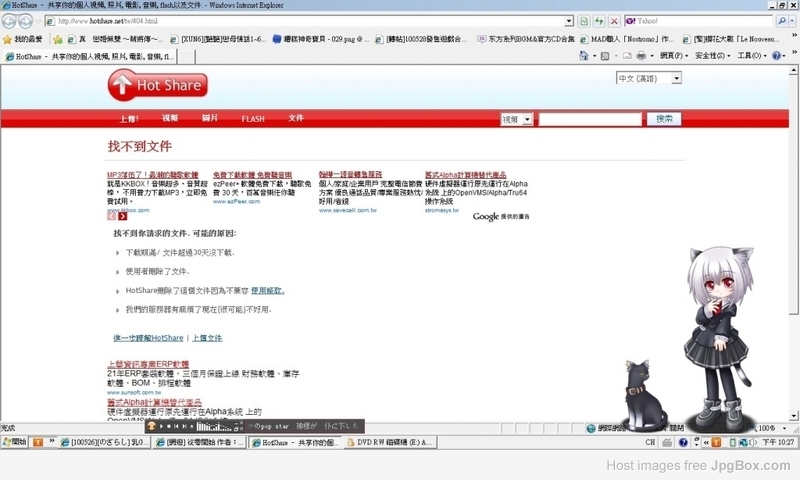Click the Start button on taskbar
The width and height of the screenshot is (800, 480).
point(14,442)
